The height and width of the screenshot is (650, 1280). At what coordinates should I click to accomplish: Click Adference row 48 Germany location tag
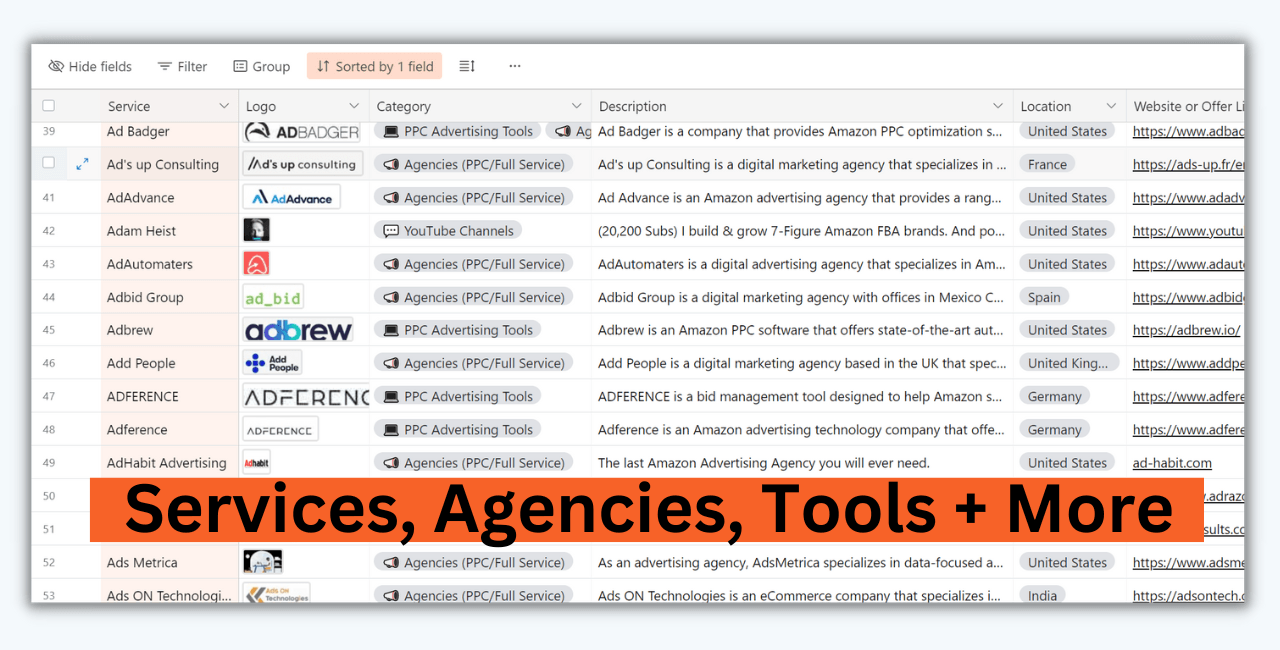[1054, 429]
